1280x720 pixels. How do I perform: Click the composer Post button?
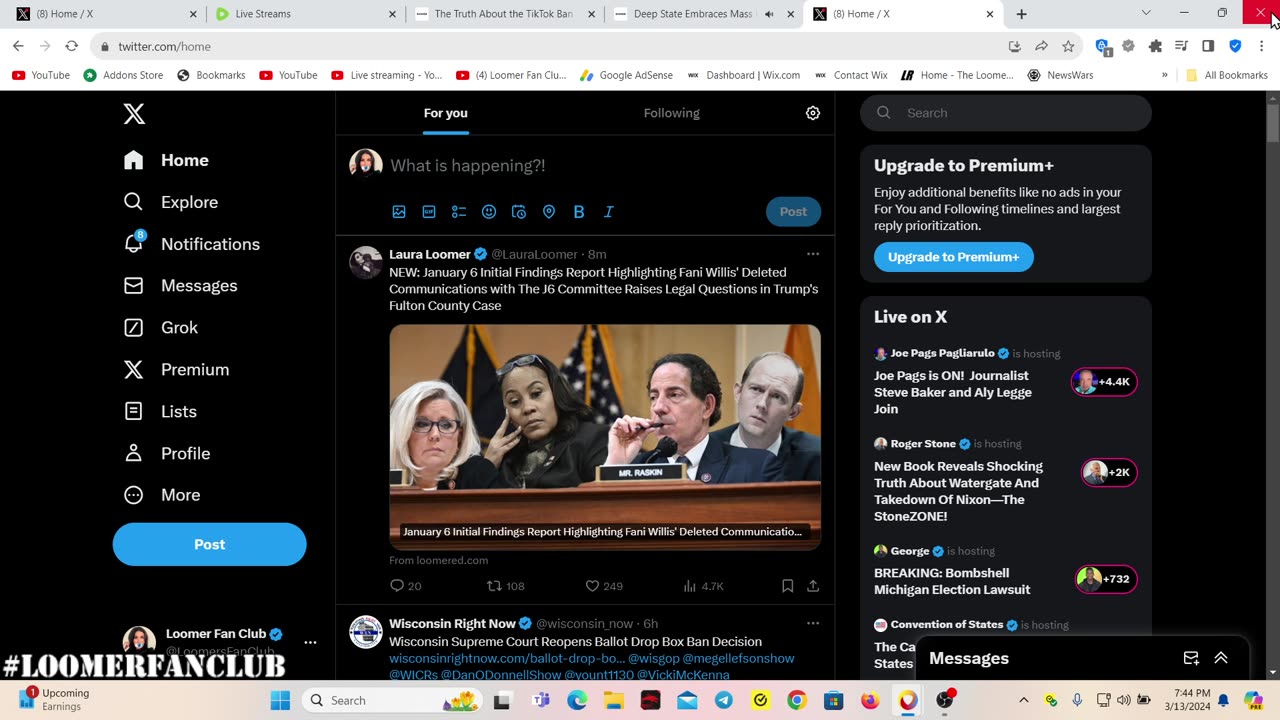[793, 212]
